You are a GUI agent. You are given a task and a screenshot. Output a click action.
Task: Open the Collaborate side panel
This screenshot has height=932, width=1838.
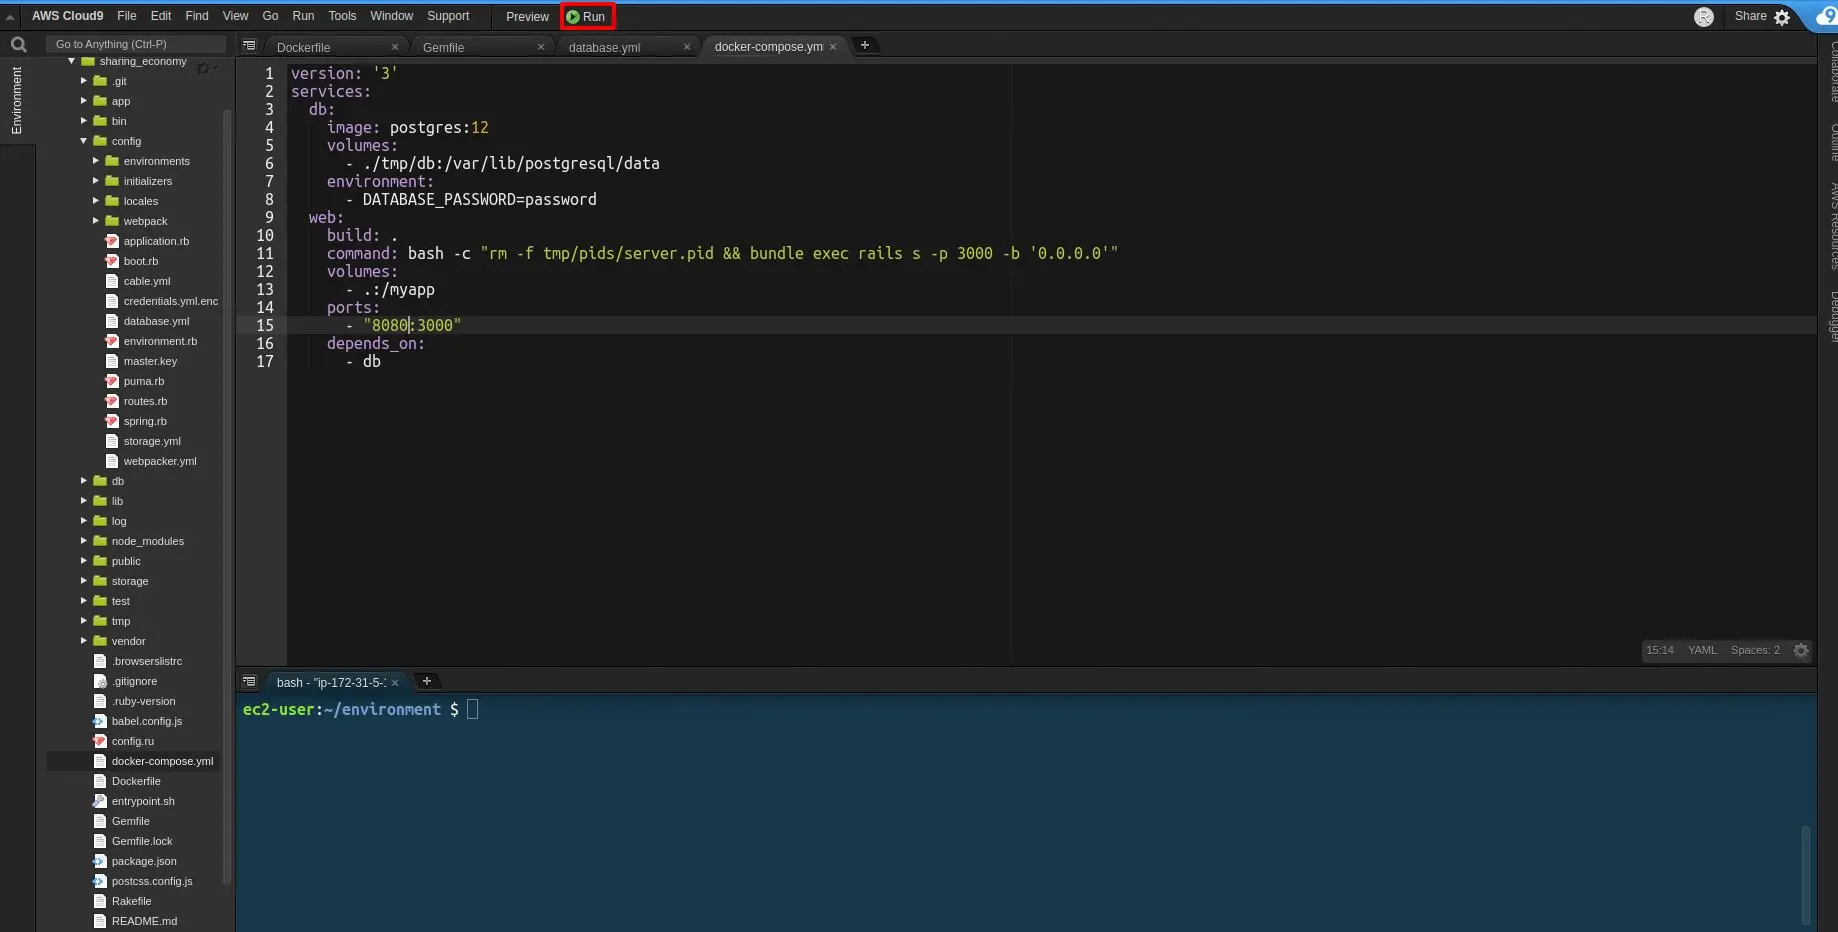1833,72
